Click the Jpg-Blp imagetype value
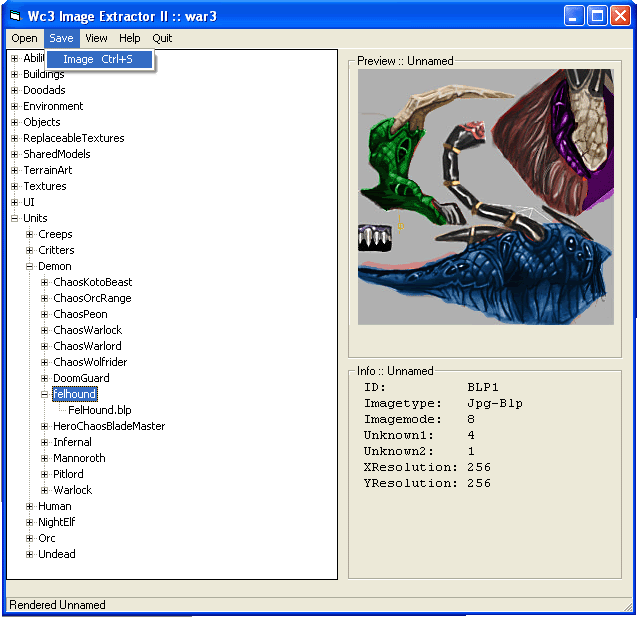638x618 pixels. (x=495, y=404)
